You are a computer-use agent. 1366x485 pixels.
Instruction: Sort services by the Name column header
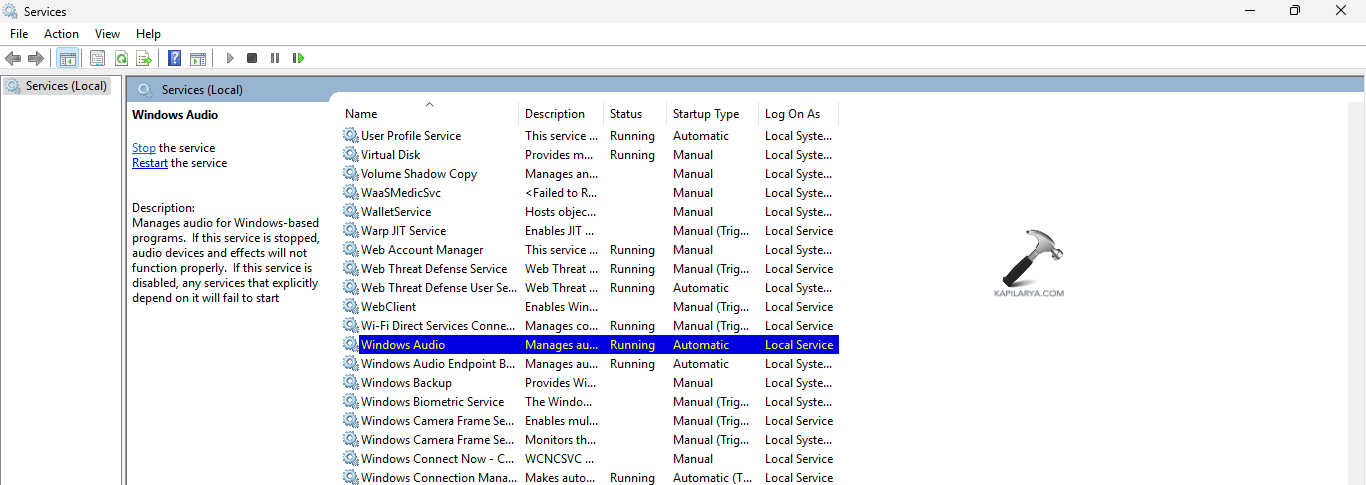(x=361, y=114)
